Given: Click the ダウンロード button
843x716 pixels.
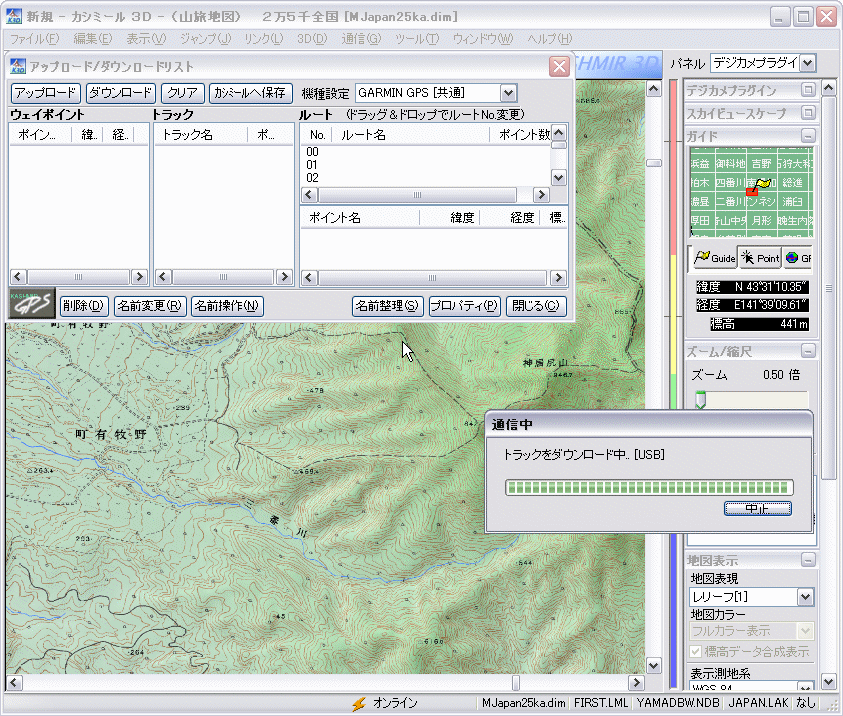Looking at the screenshot, I should pos(120,93).
